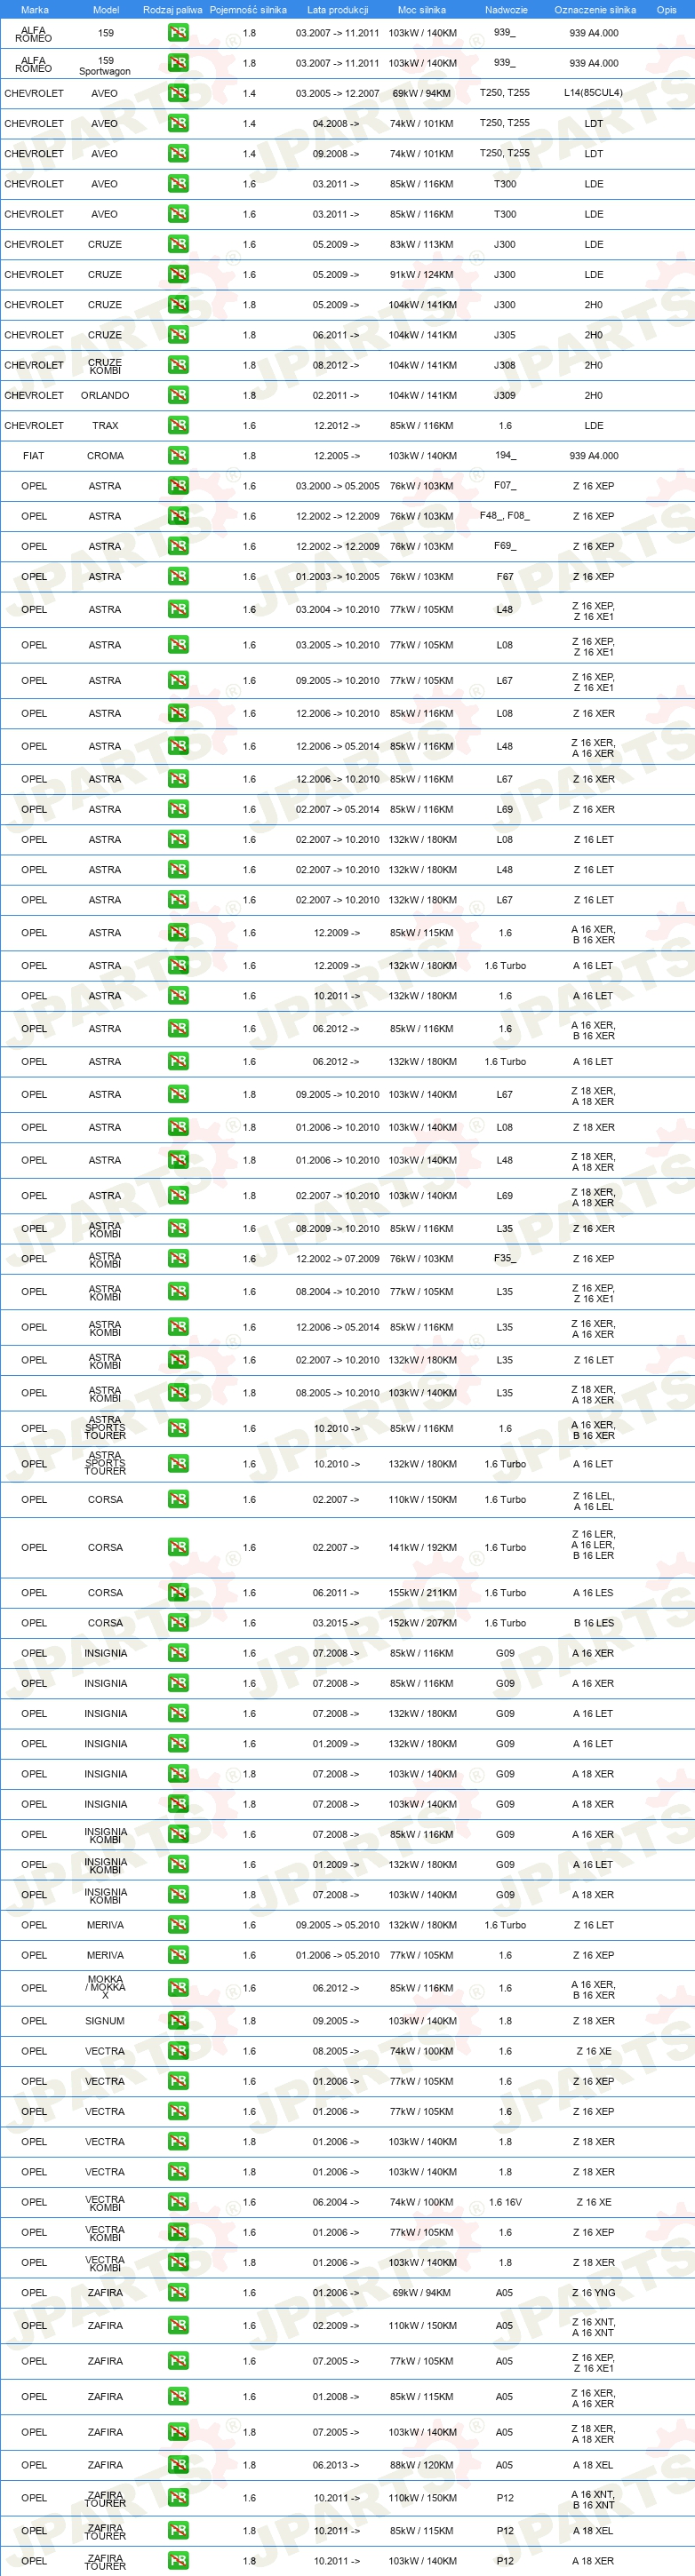Click the TRAX model cell
The height and width of the screenshot is (2576, 695).
pyautogui.click(x=105, y=425)
